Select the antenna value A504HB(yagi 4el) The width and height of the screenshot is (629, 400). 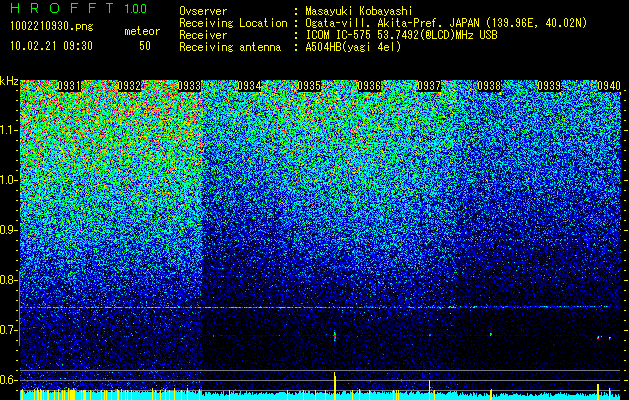[353, 47]
